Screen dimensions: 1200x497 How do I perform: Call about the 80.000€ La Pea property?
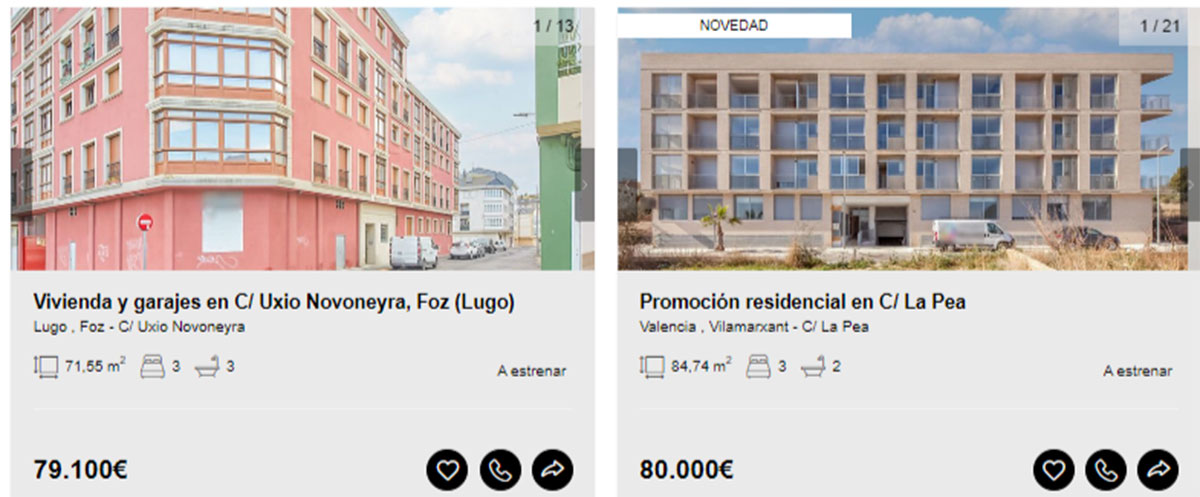(x=1106, y=469)
